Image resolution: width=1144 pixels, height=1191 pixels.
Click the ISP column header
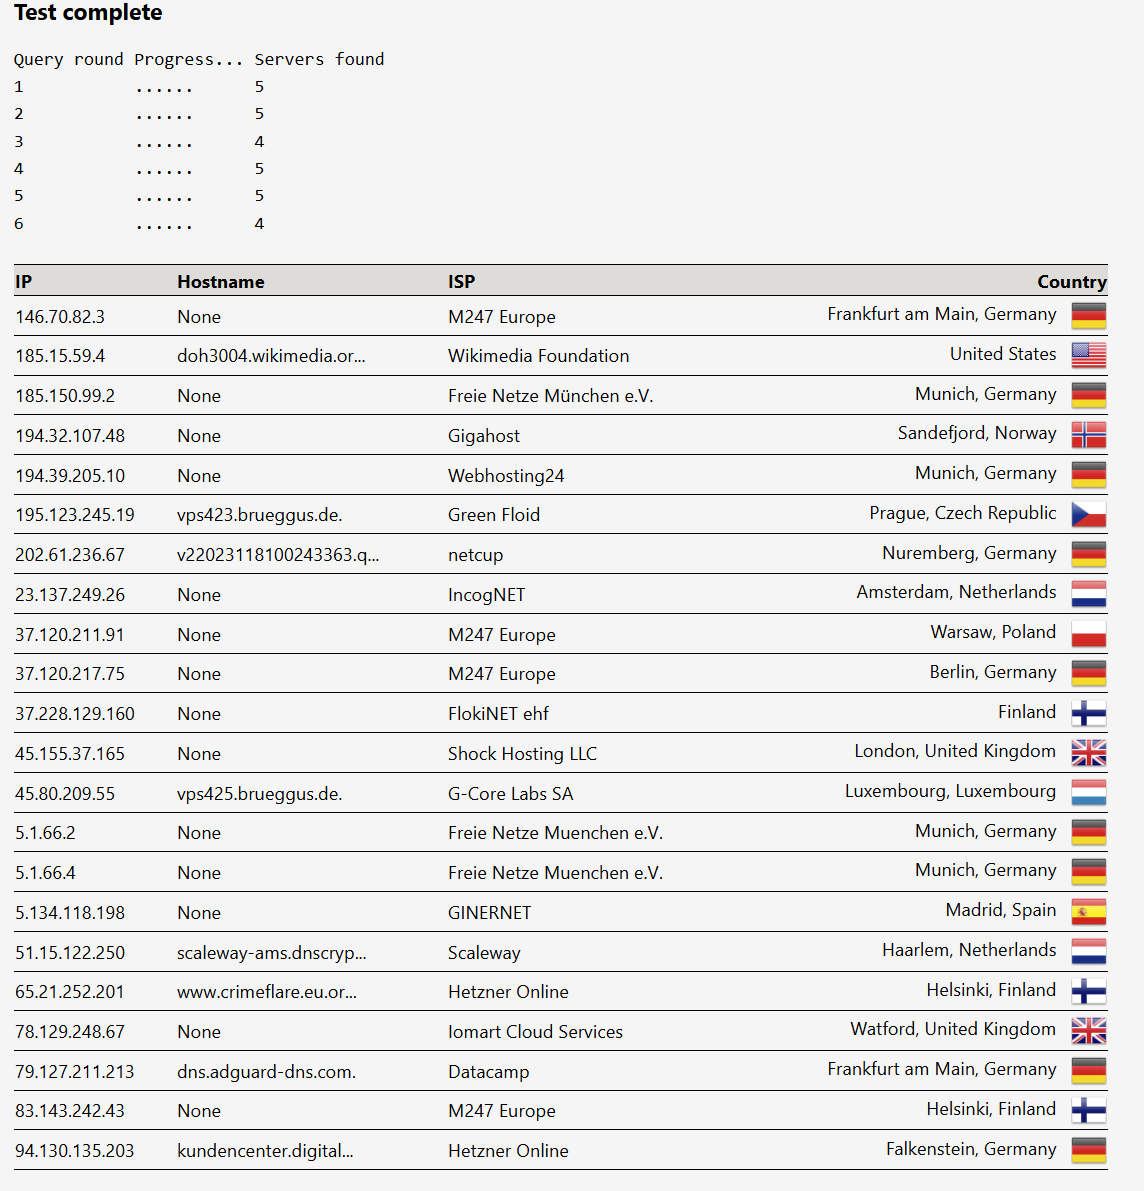pos(461,282)
